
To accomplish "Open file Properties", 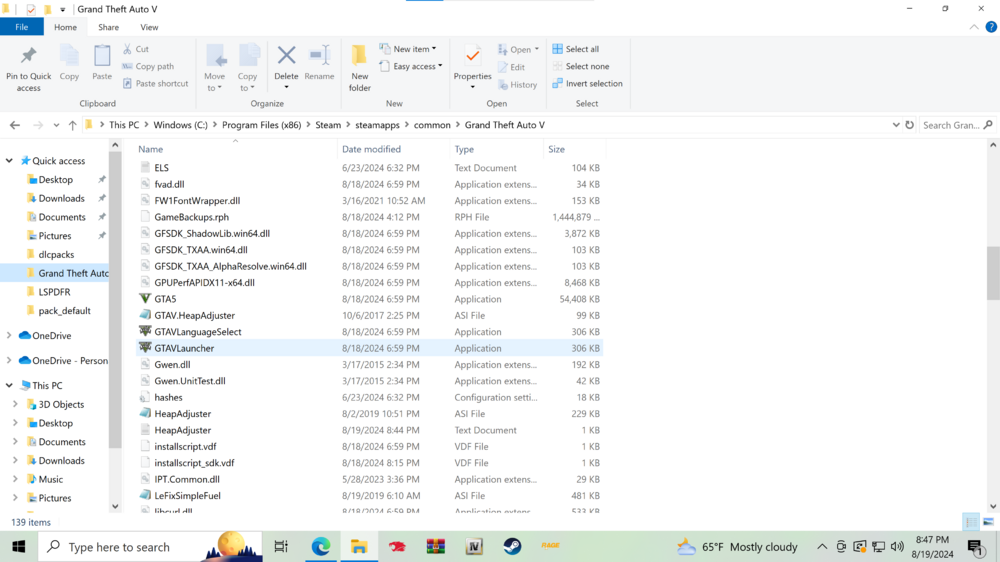I will pos(473,66).
